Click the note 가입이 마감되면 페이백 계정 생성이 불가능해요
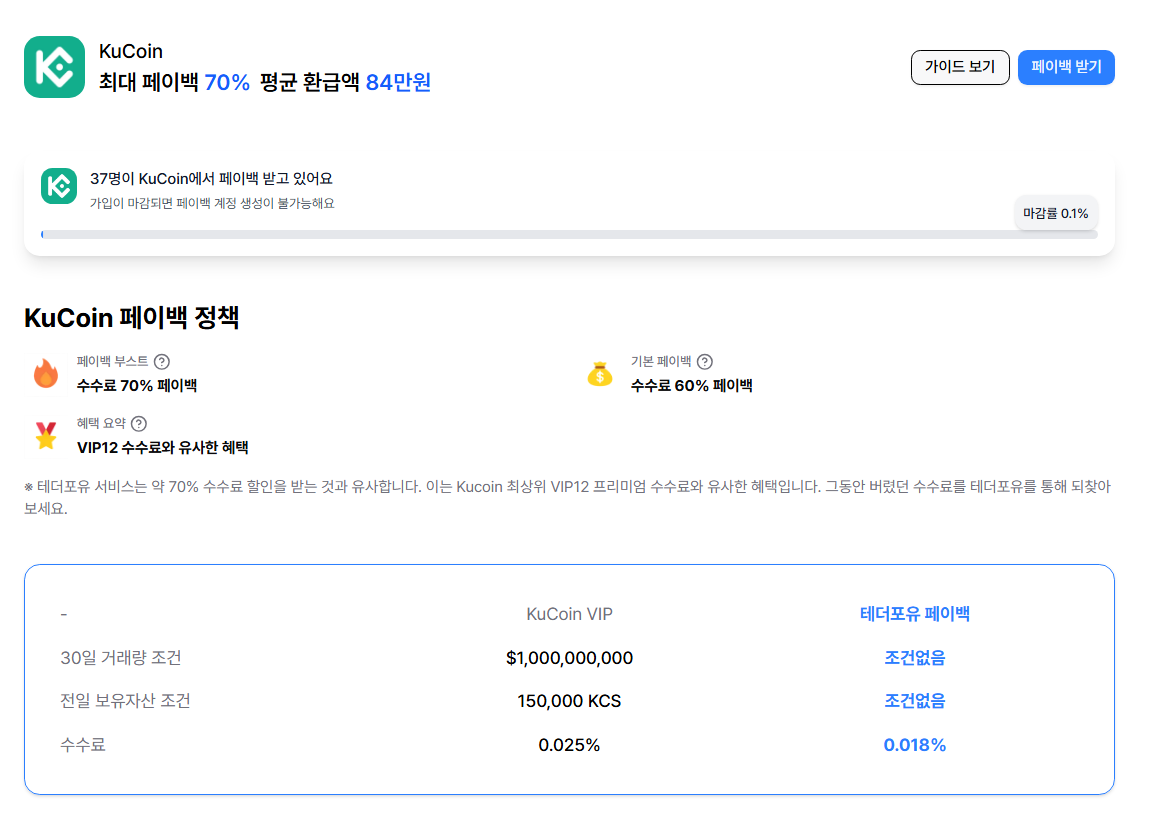The image size is (1159, 813). [212, 203]
